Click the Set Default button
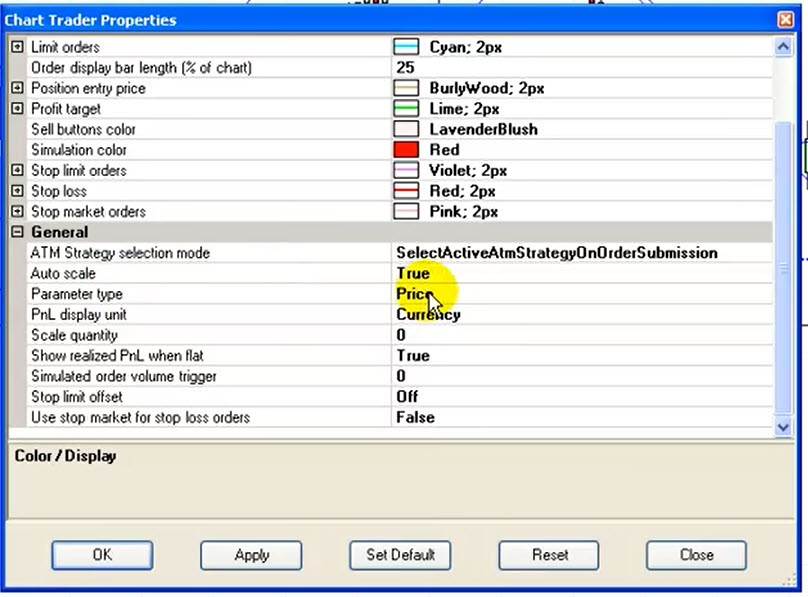 [400, 555]
